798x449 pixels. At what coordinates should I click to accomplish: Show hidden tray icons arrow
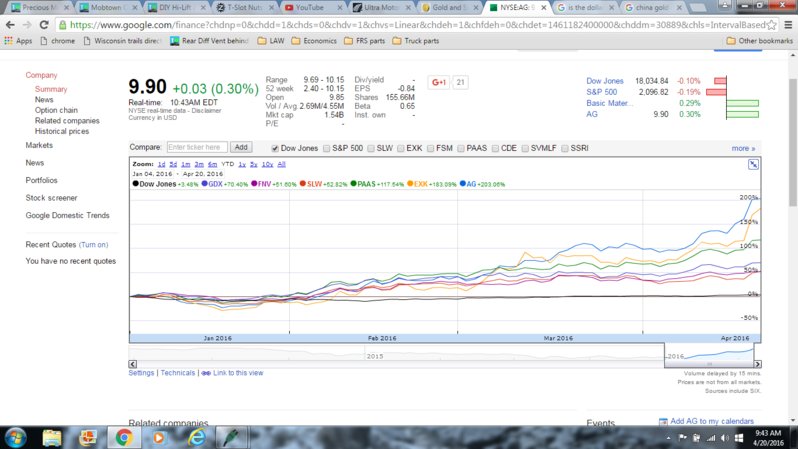click(x=668, y=438)
